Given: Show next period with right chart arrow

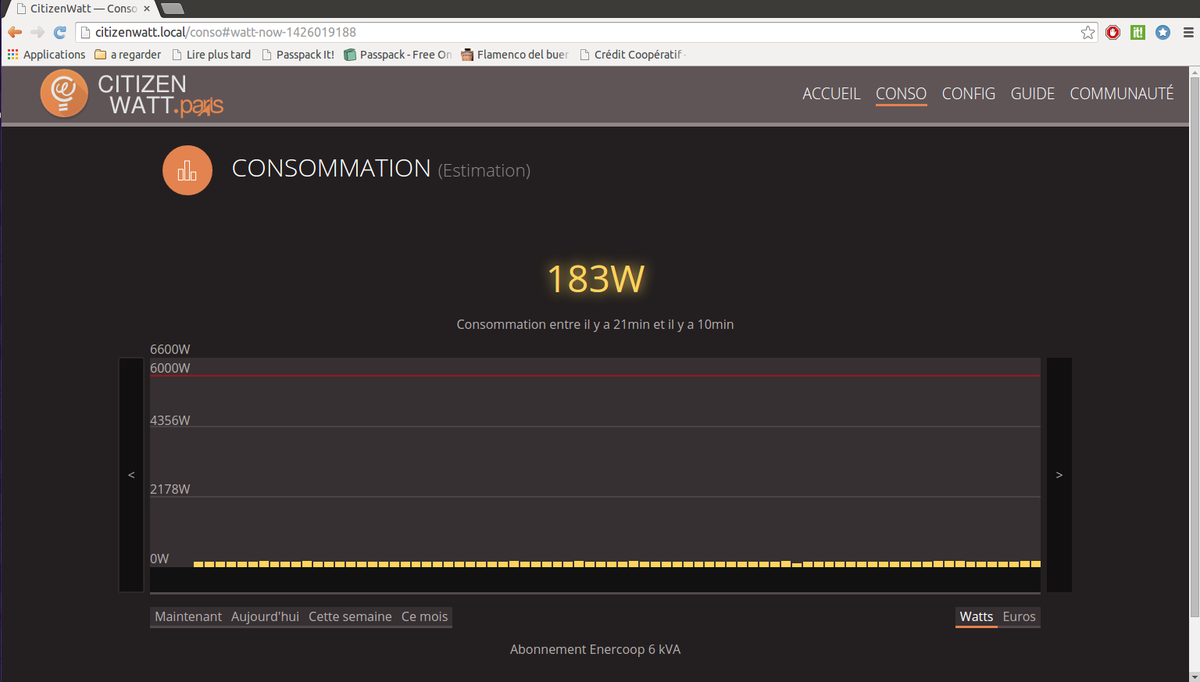Looking at the screenshot, I should pos(1059,474).
